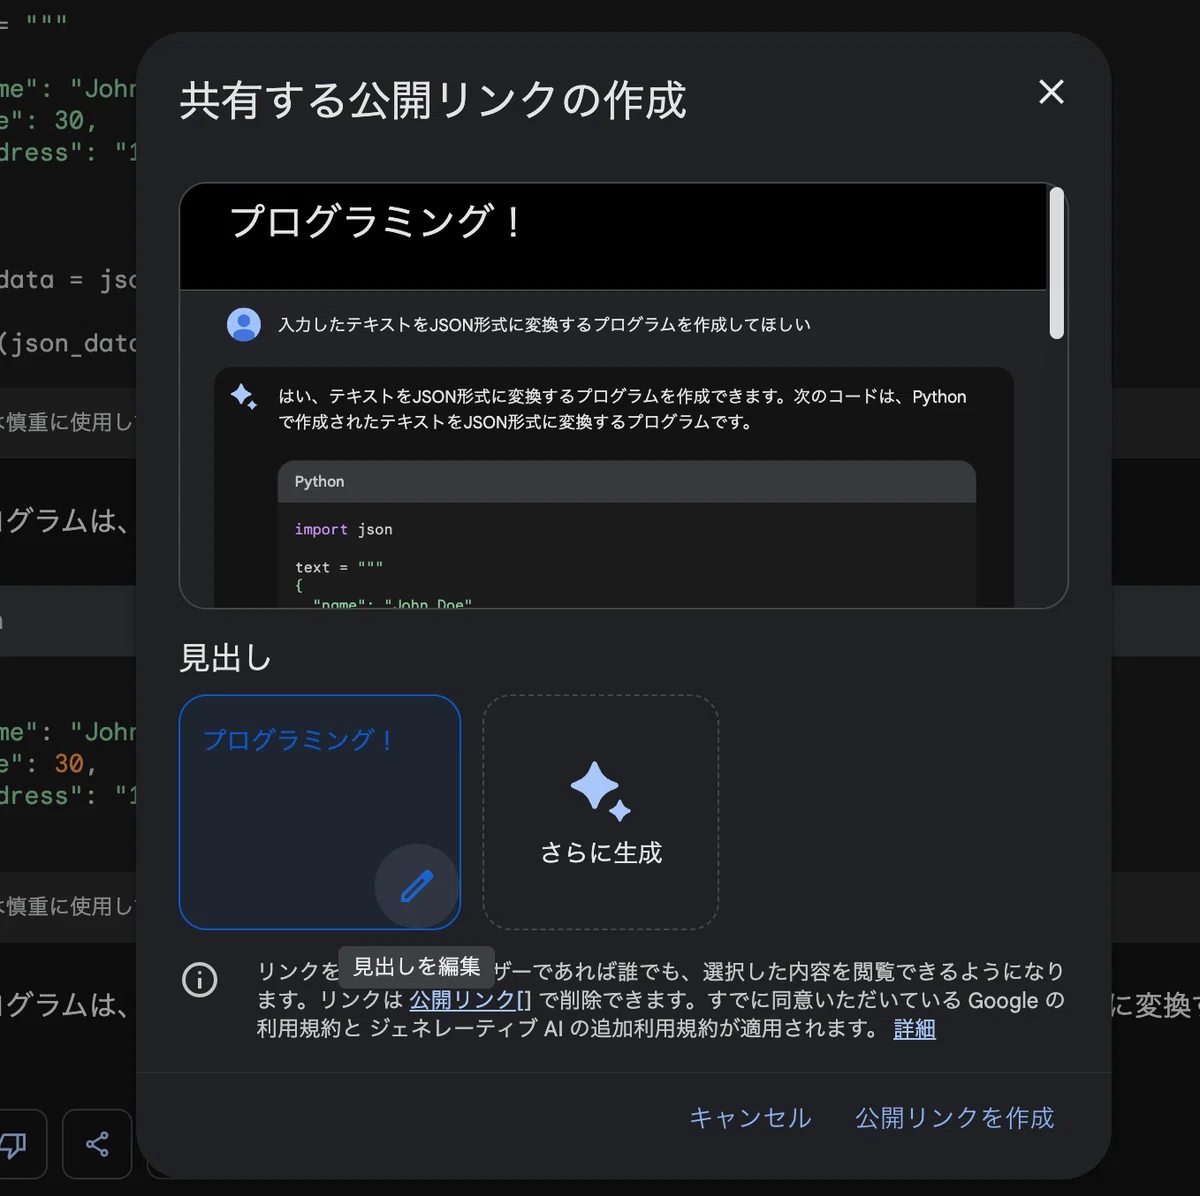The width and height of the screenshot is (1200, 1196).
Task: Click the Gemini sparkle icon in preview response
Action: (x=244, y=397)
